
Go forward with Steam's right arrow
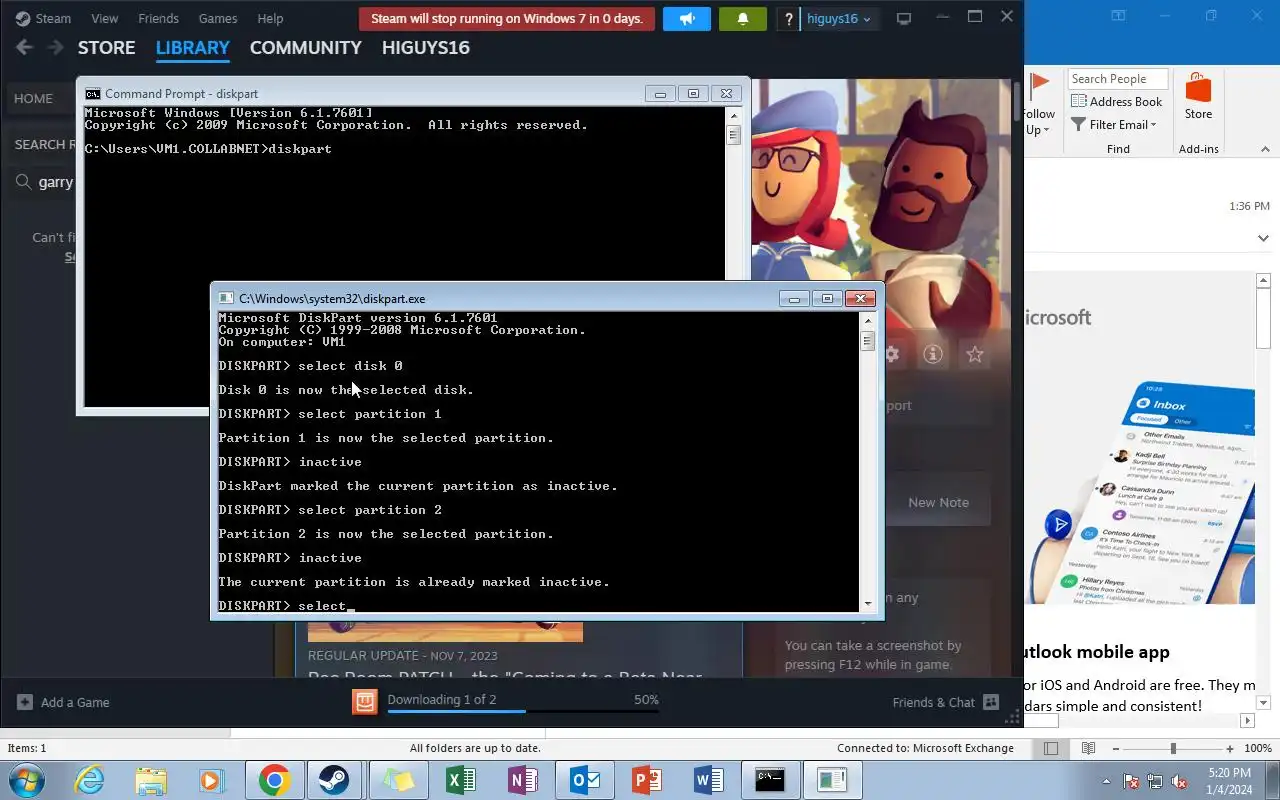click(56, 47)
